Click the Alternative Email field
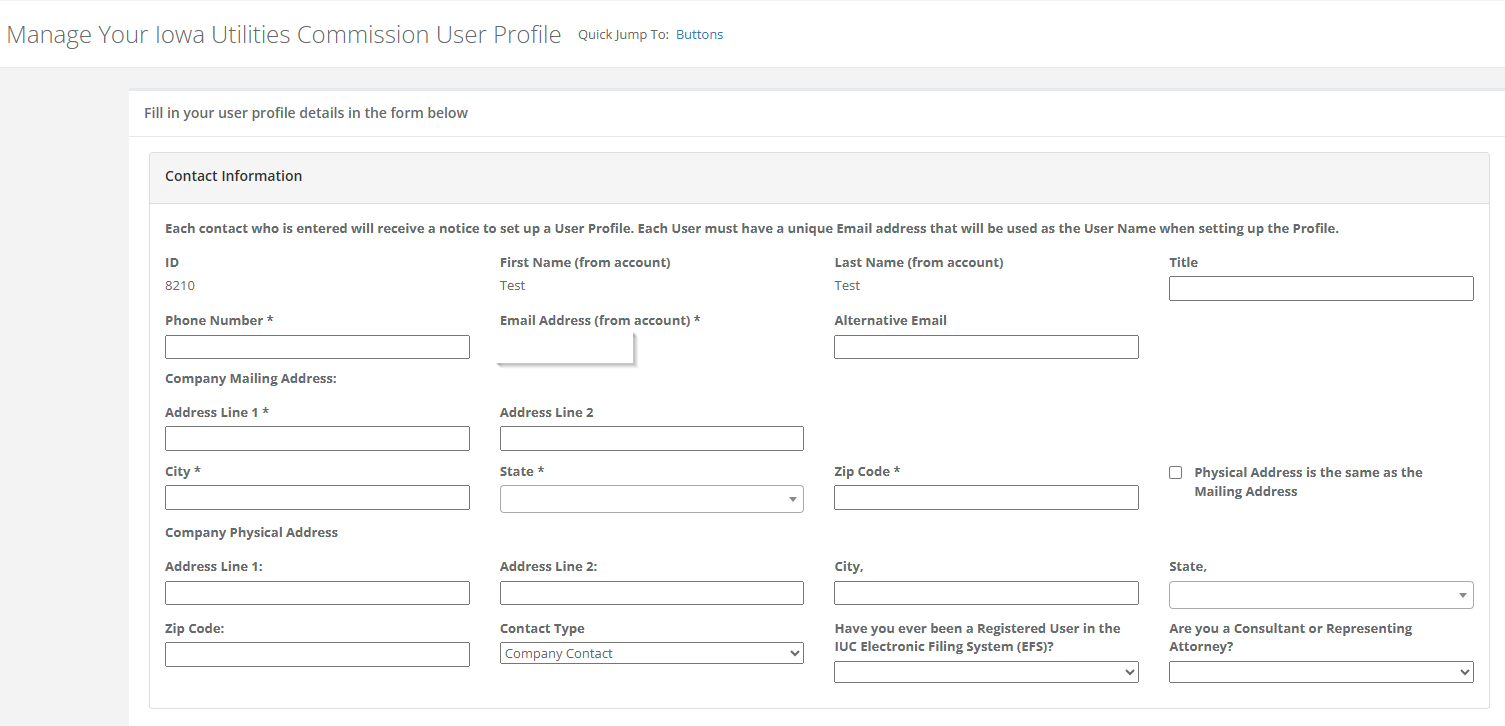Viewport: 1505px width, 726px height. (986, 347)
